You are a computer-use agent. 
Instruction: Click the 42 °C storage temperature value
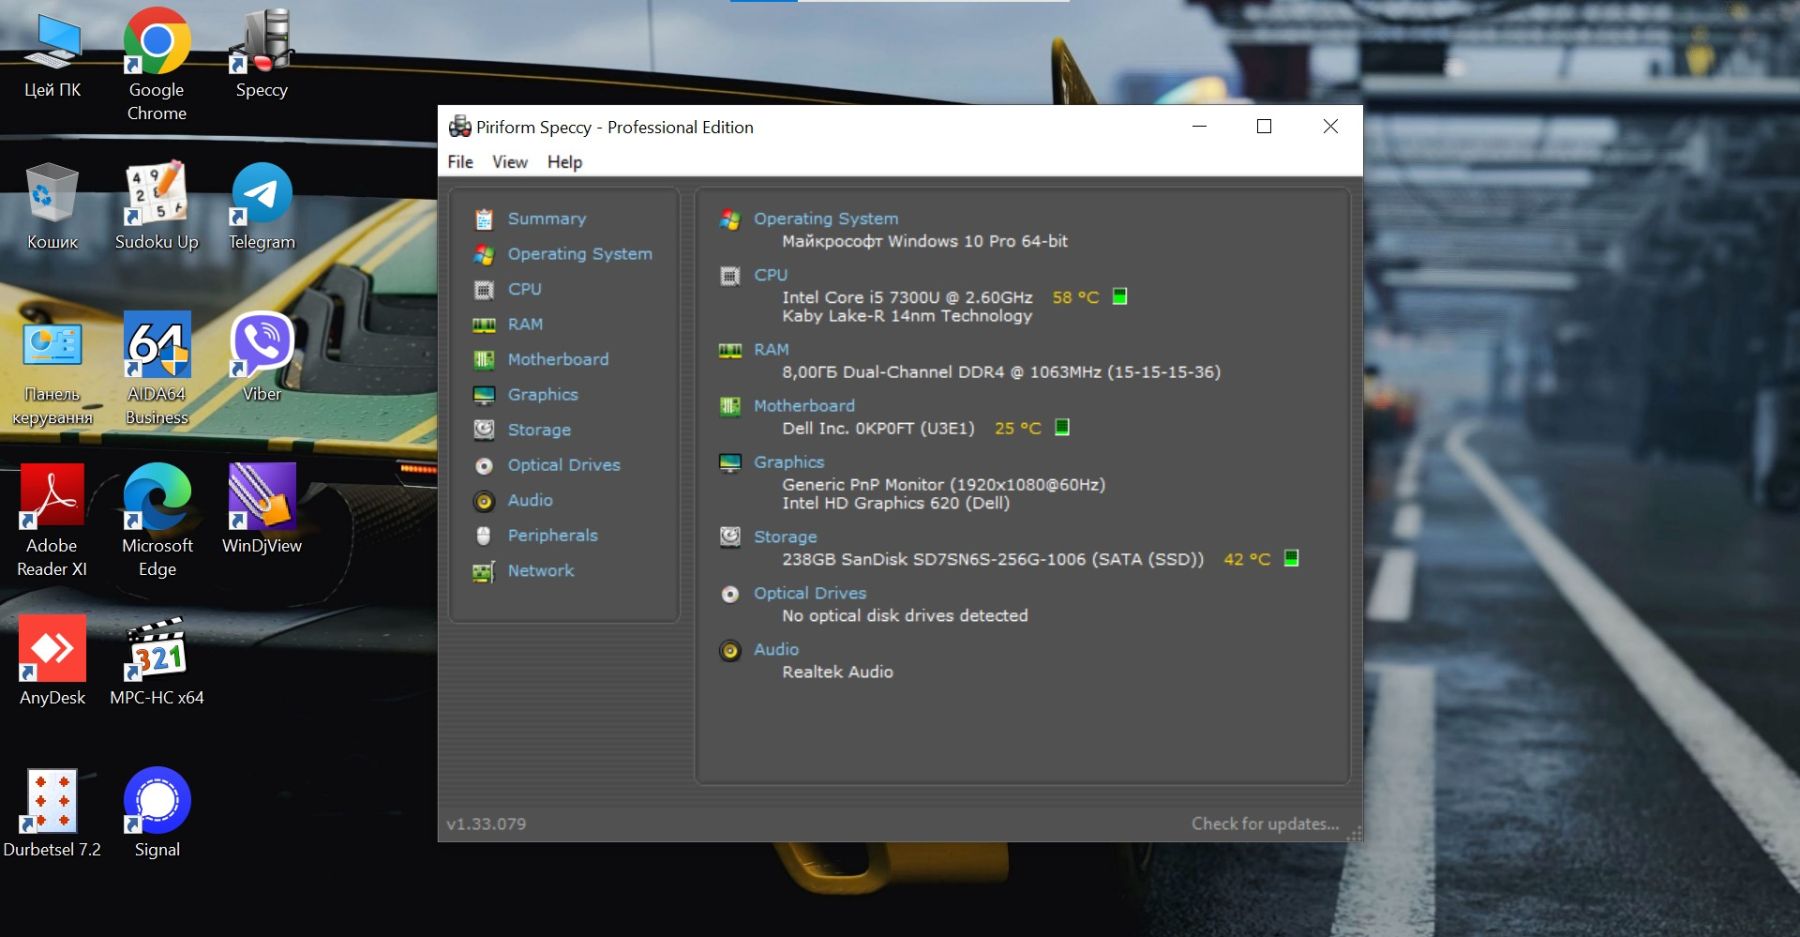(1247, 559)
